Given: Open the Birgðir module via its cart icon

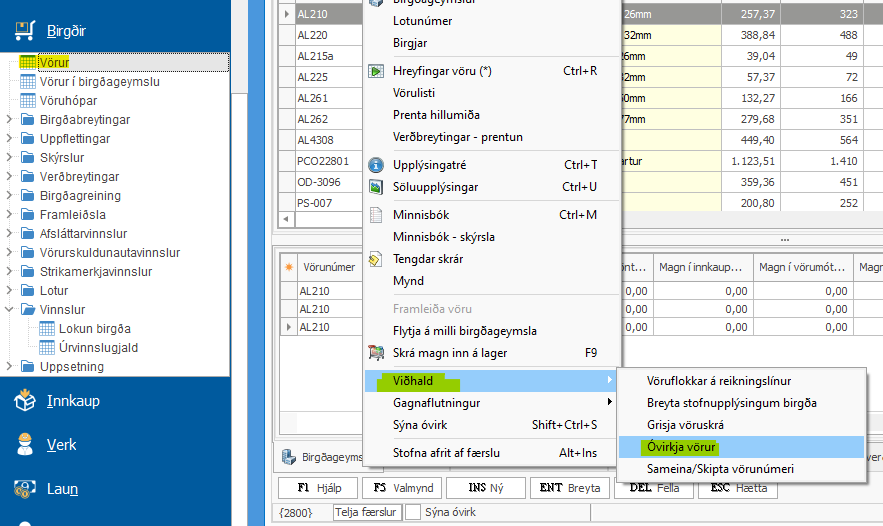Looking at the screenshot, I should 25,30.
